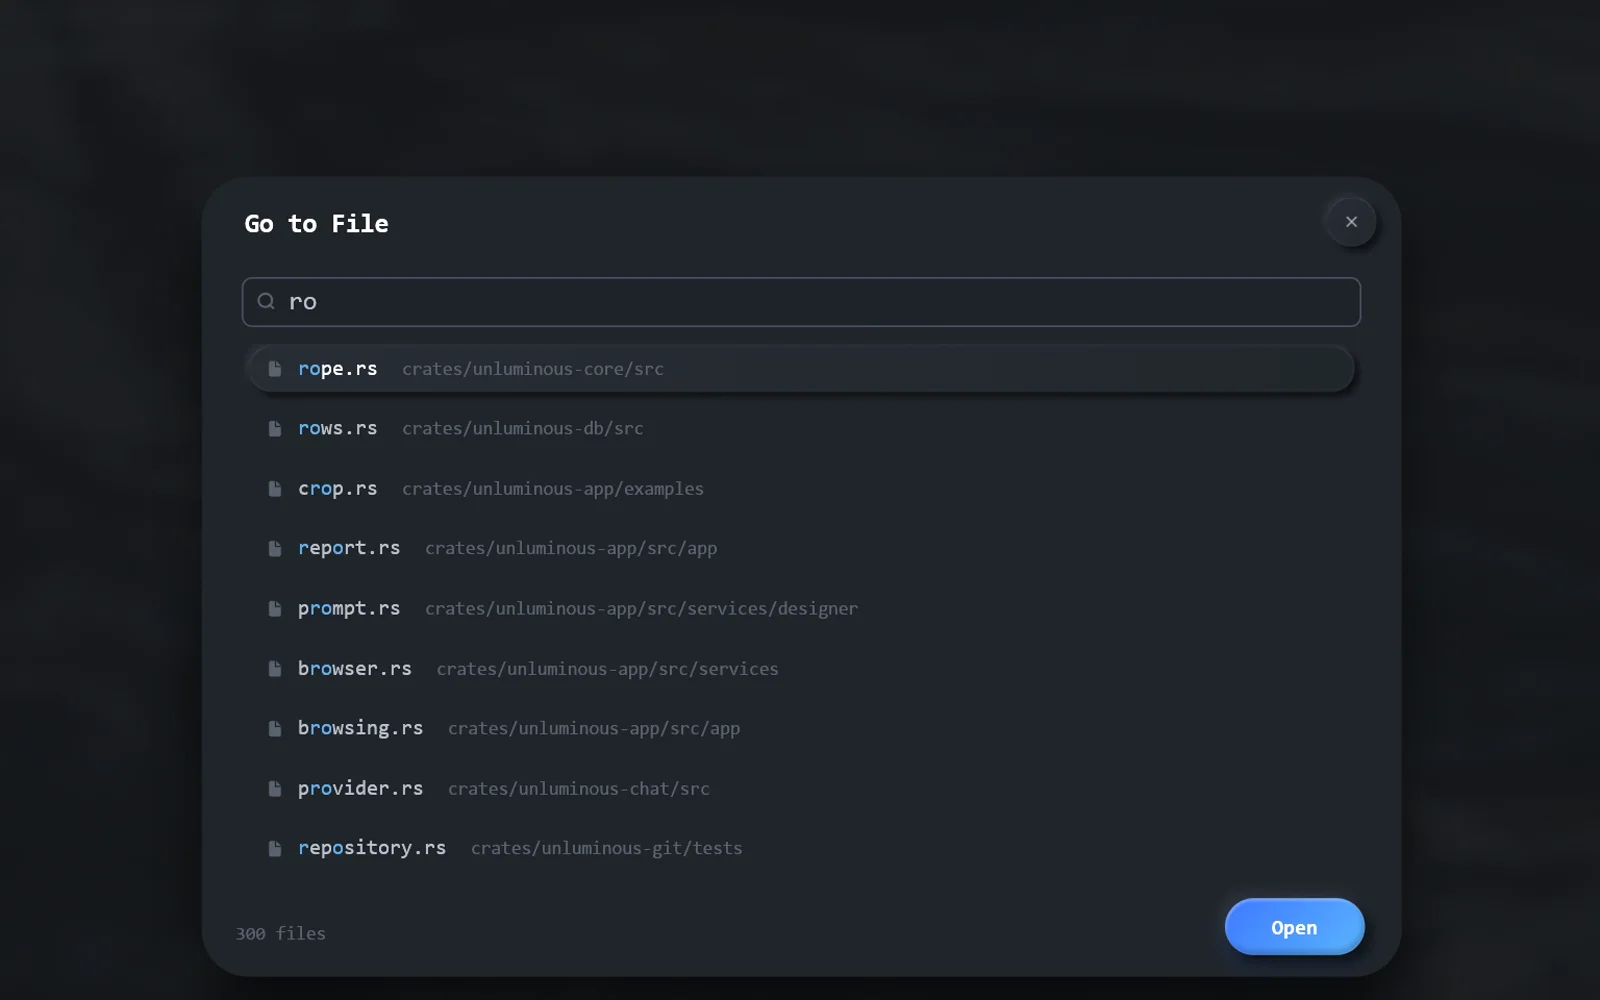Close the Go to File dialog
This screenshot has width=1600, height=1000.
click(1351, 222)
